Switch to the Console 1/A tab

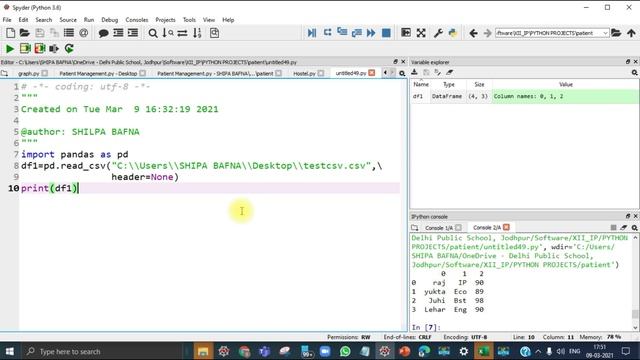(x=439, y=228)
